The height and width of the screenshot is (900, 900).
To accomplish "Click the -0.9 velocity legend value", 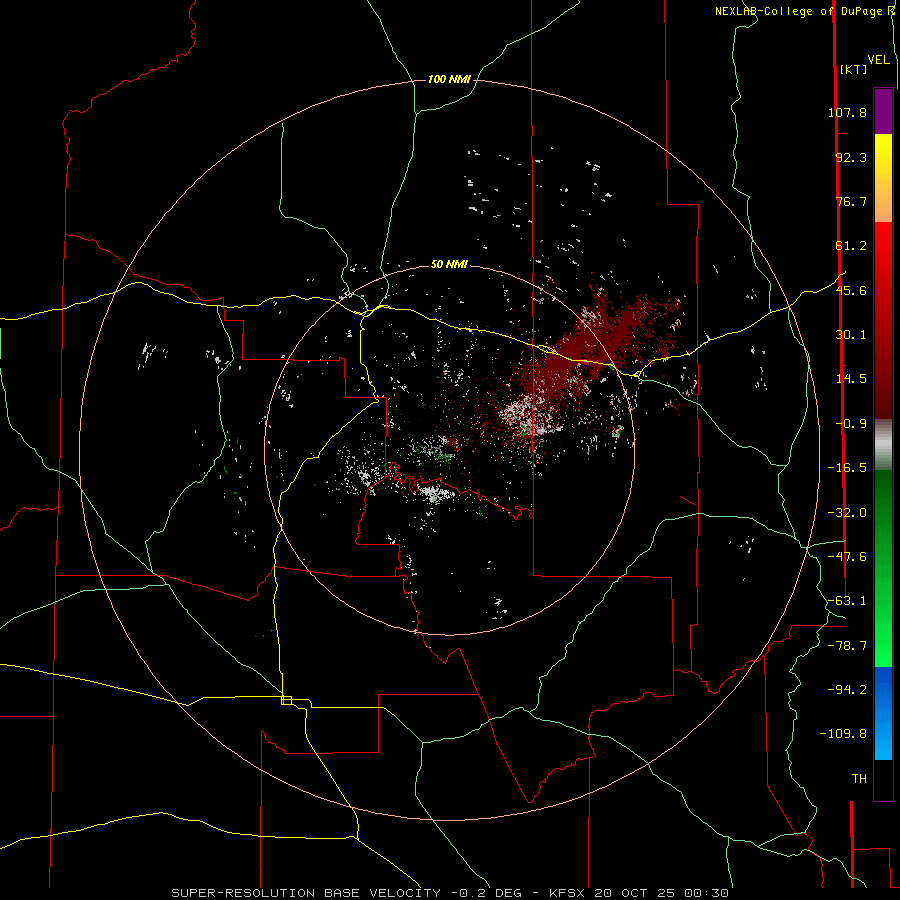I will click(851, 424).
